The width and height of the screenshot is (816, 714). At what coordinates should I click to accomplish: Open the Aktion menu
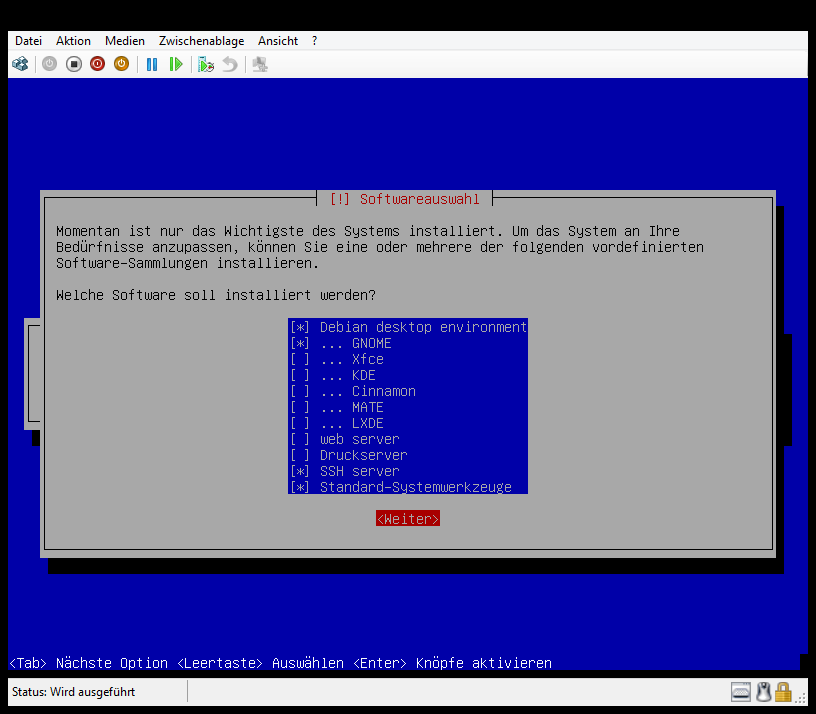click(x=73, y=41)
